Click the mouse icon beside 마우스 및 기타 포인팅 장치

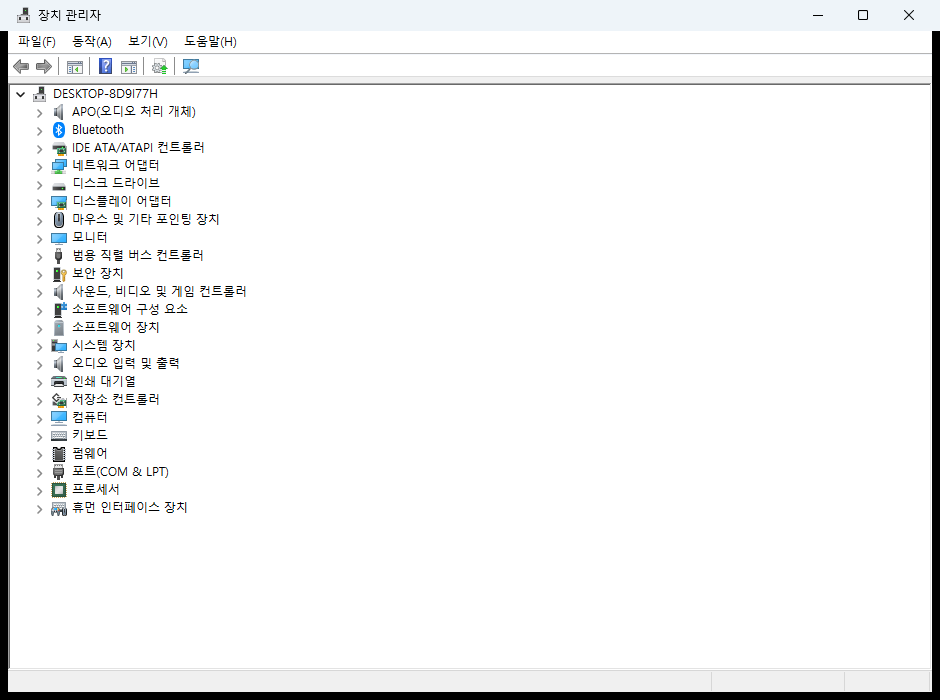pos(59,220)
